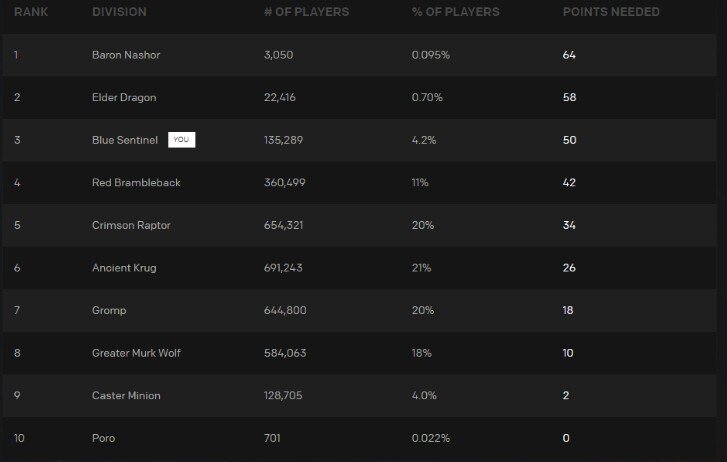
Task: Click the Poro division name
Action: 102,438
